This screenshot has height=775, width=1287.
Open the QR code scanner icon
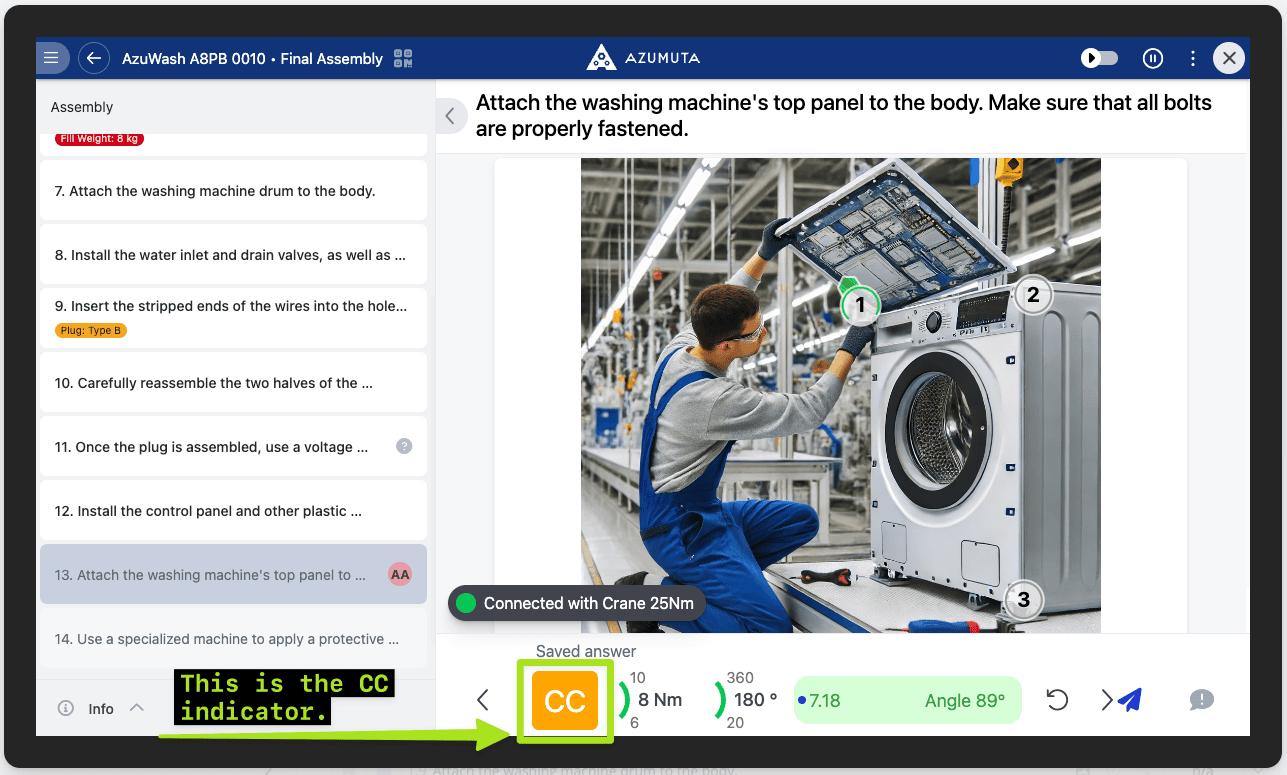pos(403,58)
